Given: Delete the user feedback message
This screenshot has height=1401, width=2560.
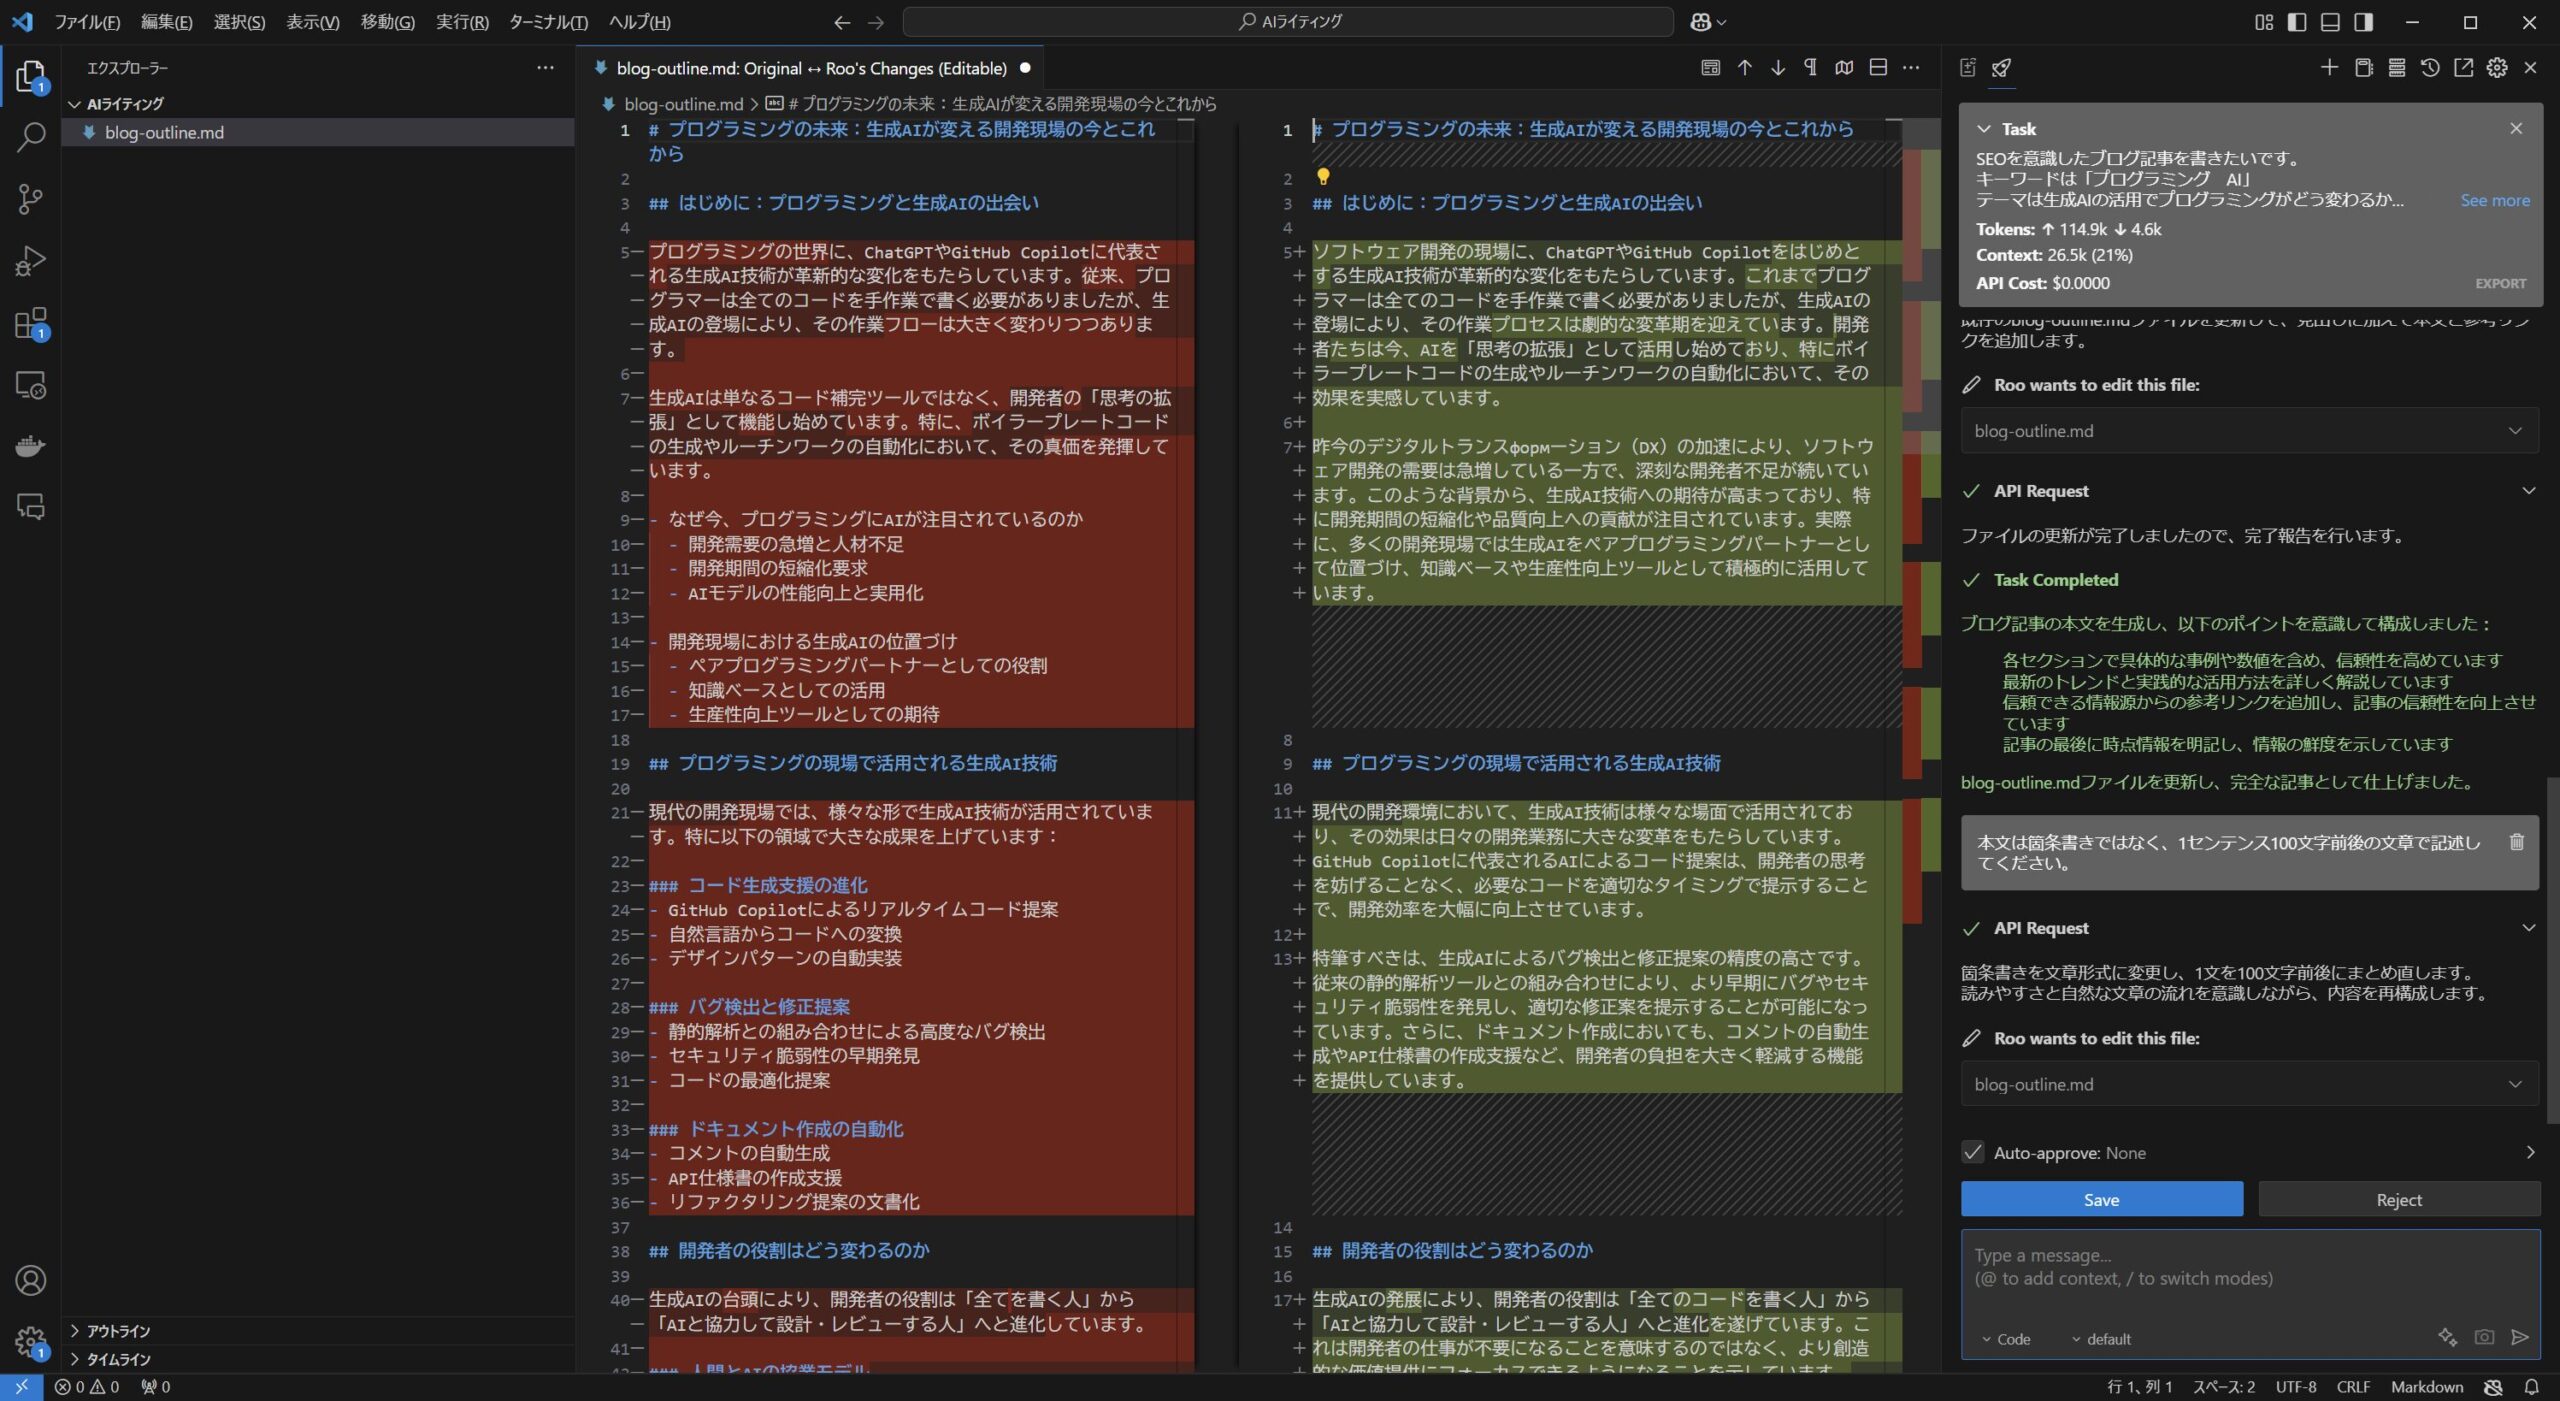Looking at the screenshot, I should point(2516,842).
